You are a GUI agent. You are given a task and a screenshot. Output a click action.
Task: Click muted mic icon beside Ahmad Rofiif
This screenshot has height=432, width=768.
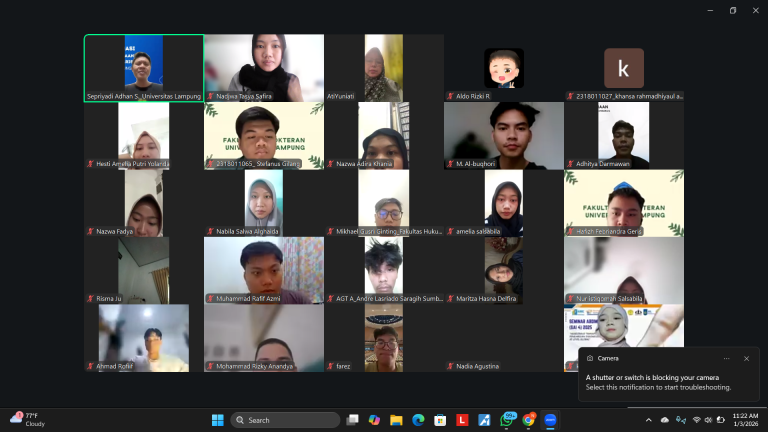coord(90,366)
